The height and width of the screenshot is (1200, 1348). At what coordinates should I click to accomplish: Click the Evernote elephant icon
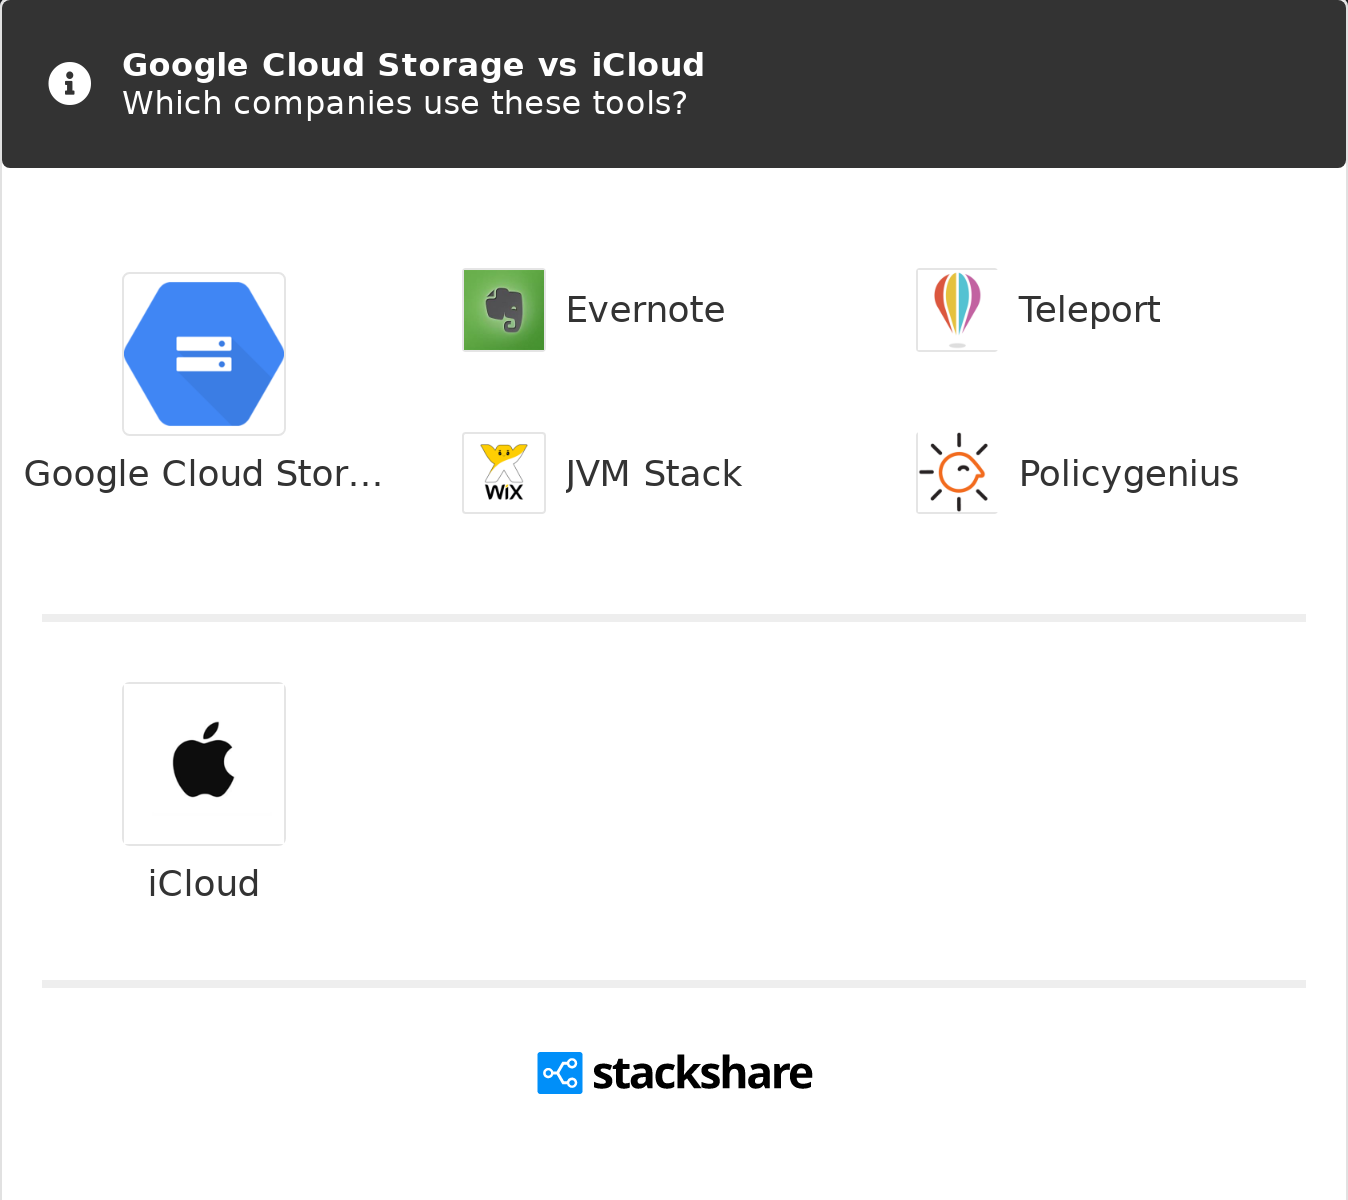pos(504,310)
